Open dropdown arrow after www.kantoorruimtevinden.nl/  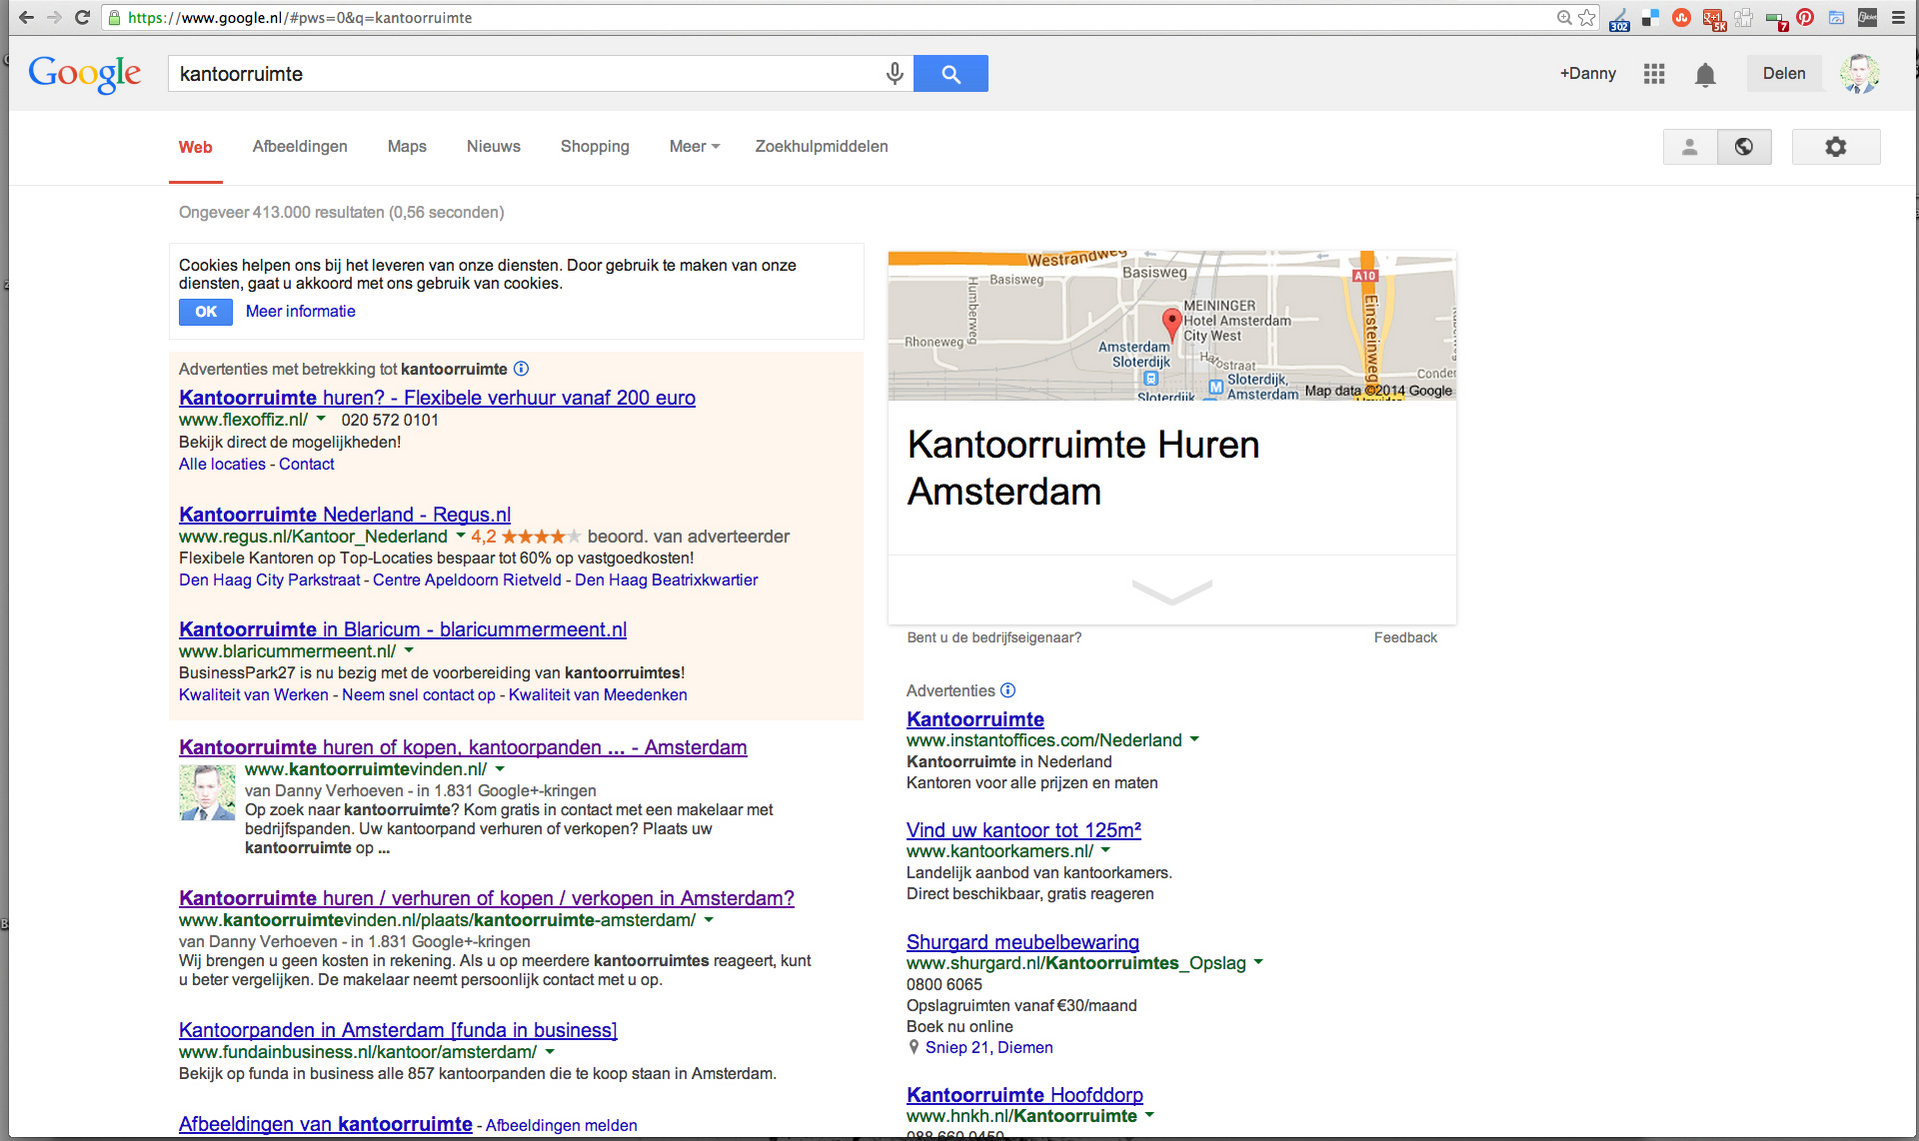[500, 769]
